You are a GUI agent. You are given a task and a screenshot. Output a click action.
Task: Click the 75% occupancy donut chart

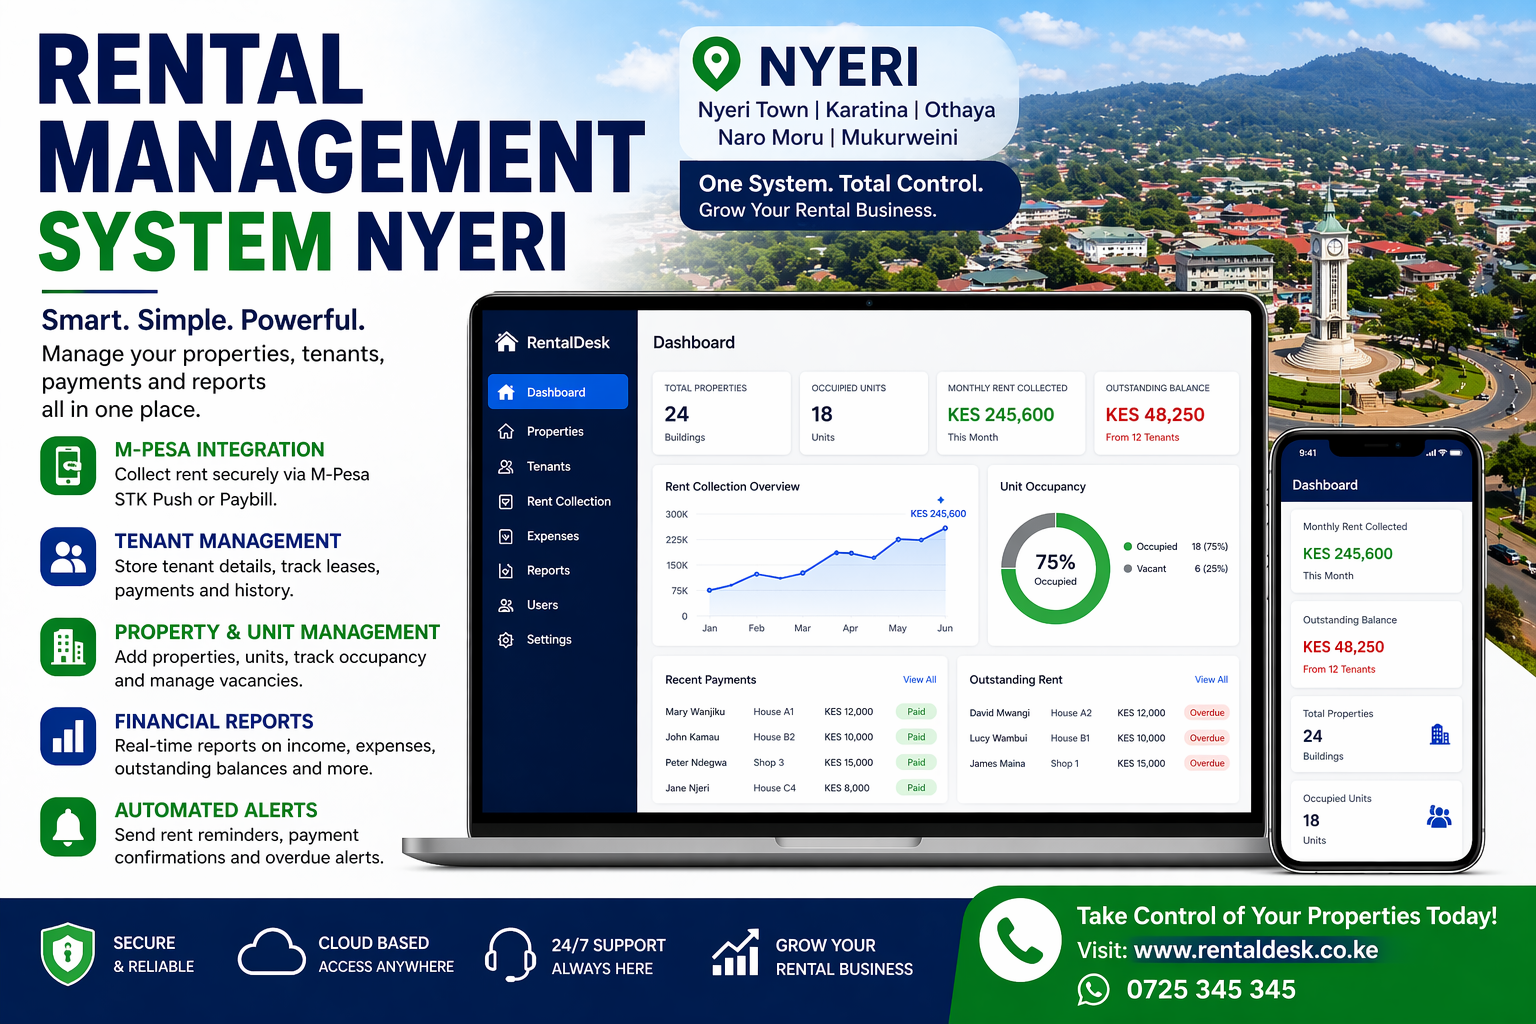tap(1054, 568)
